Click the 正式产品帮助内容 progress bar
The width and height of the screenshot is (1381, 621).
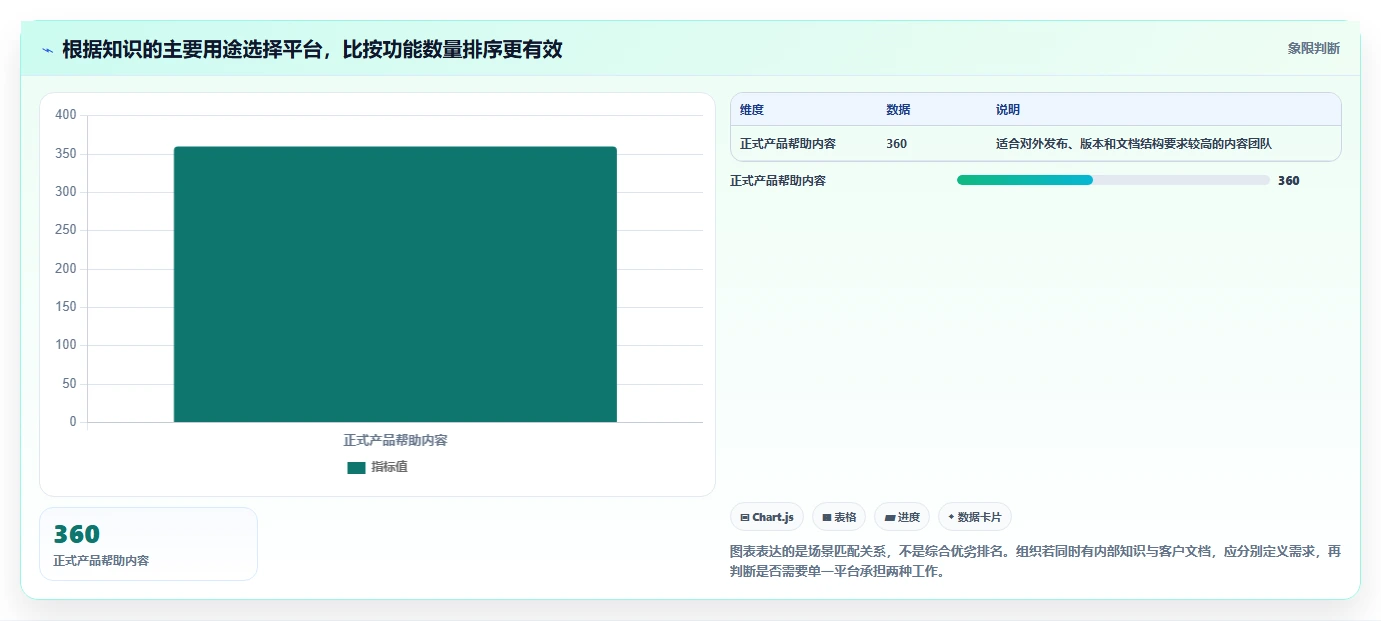1113,180
